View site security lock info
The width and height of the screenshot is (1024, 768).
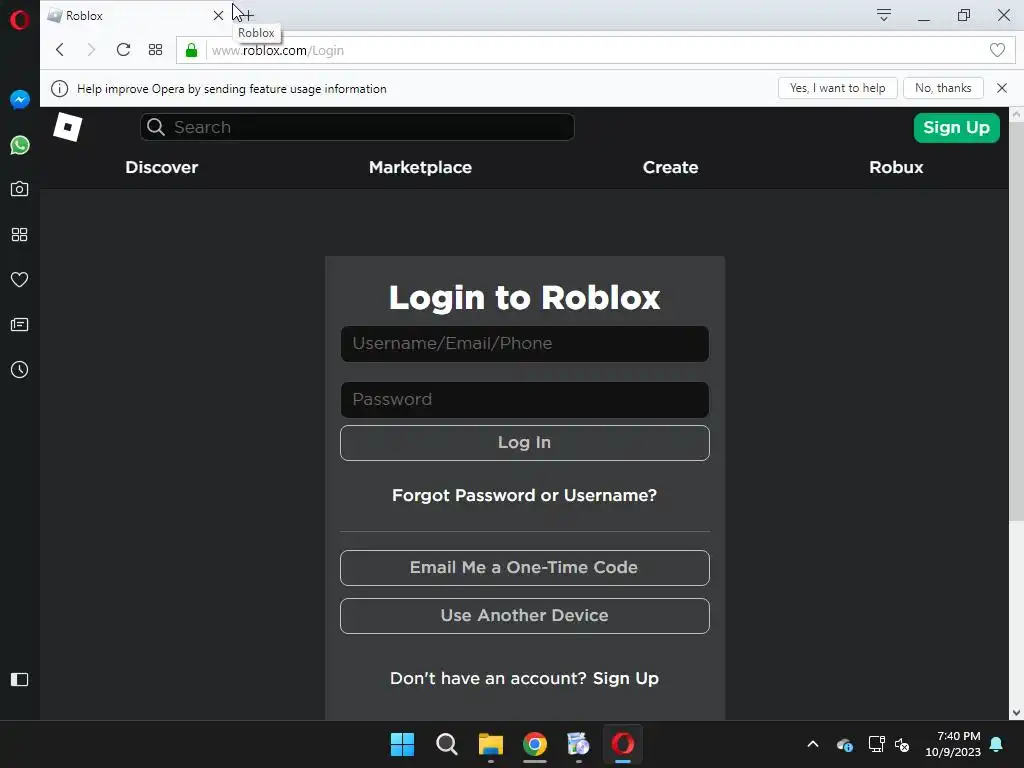point(191,50)
